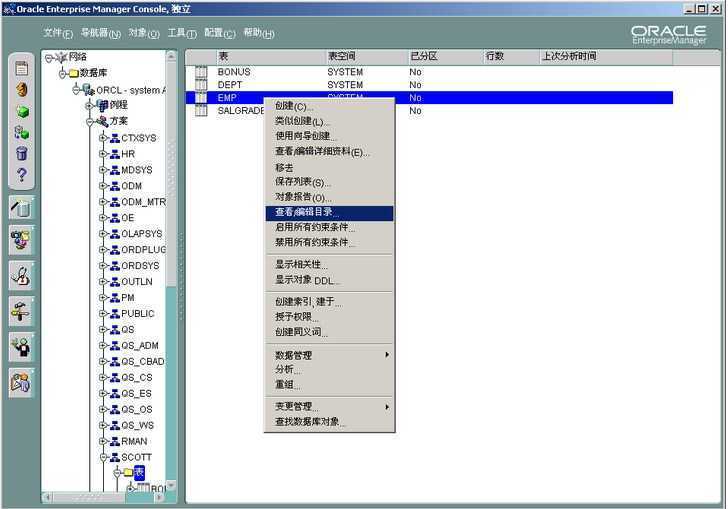The image size is (728, 509).
Task: Choose 显示对象 DDL in context menu
Action: (329, 280)
